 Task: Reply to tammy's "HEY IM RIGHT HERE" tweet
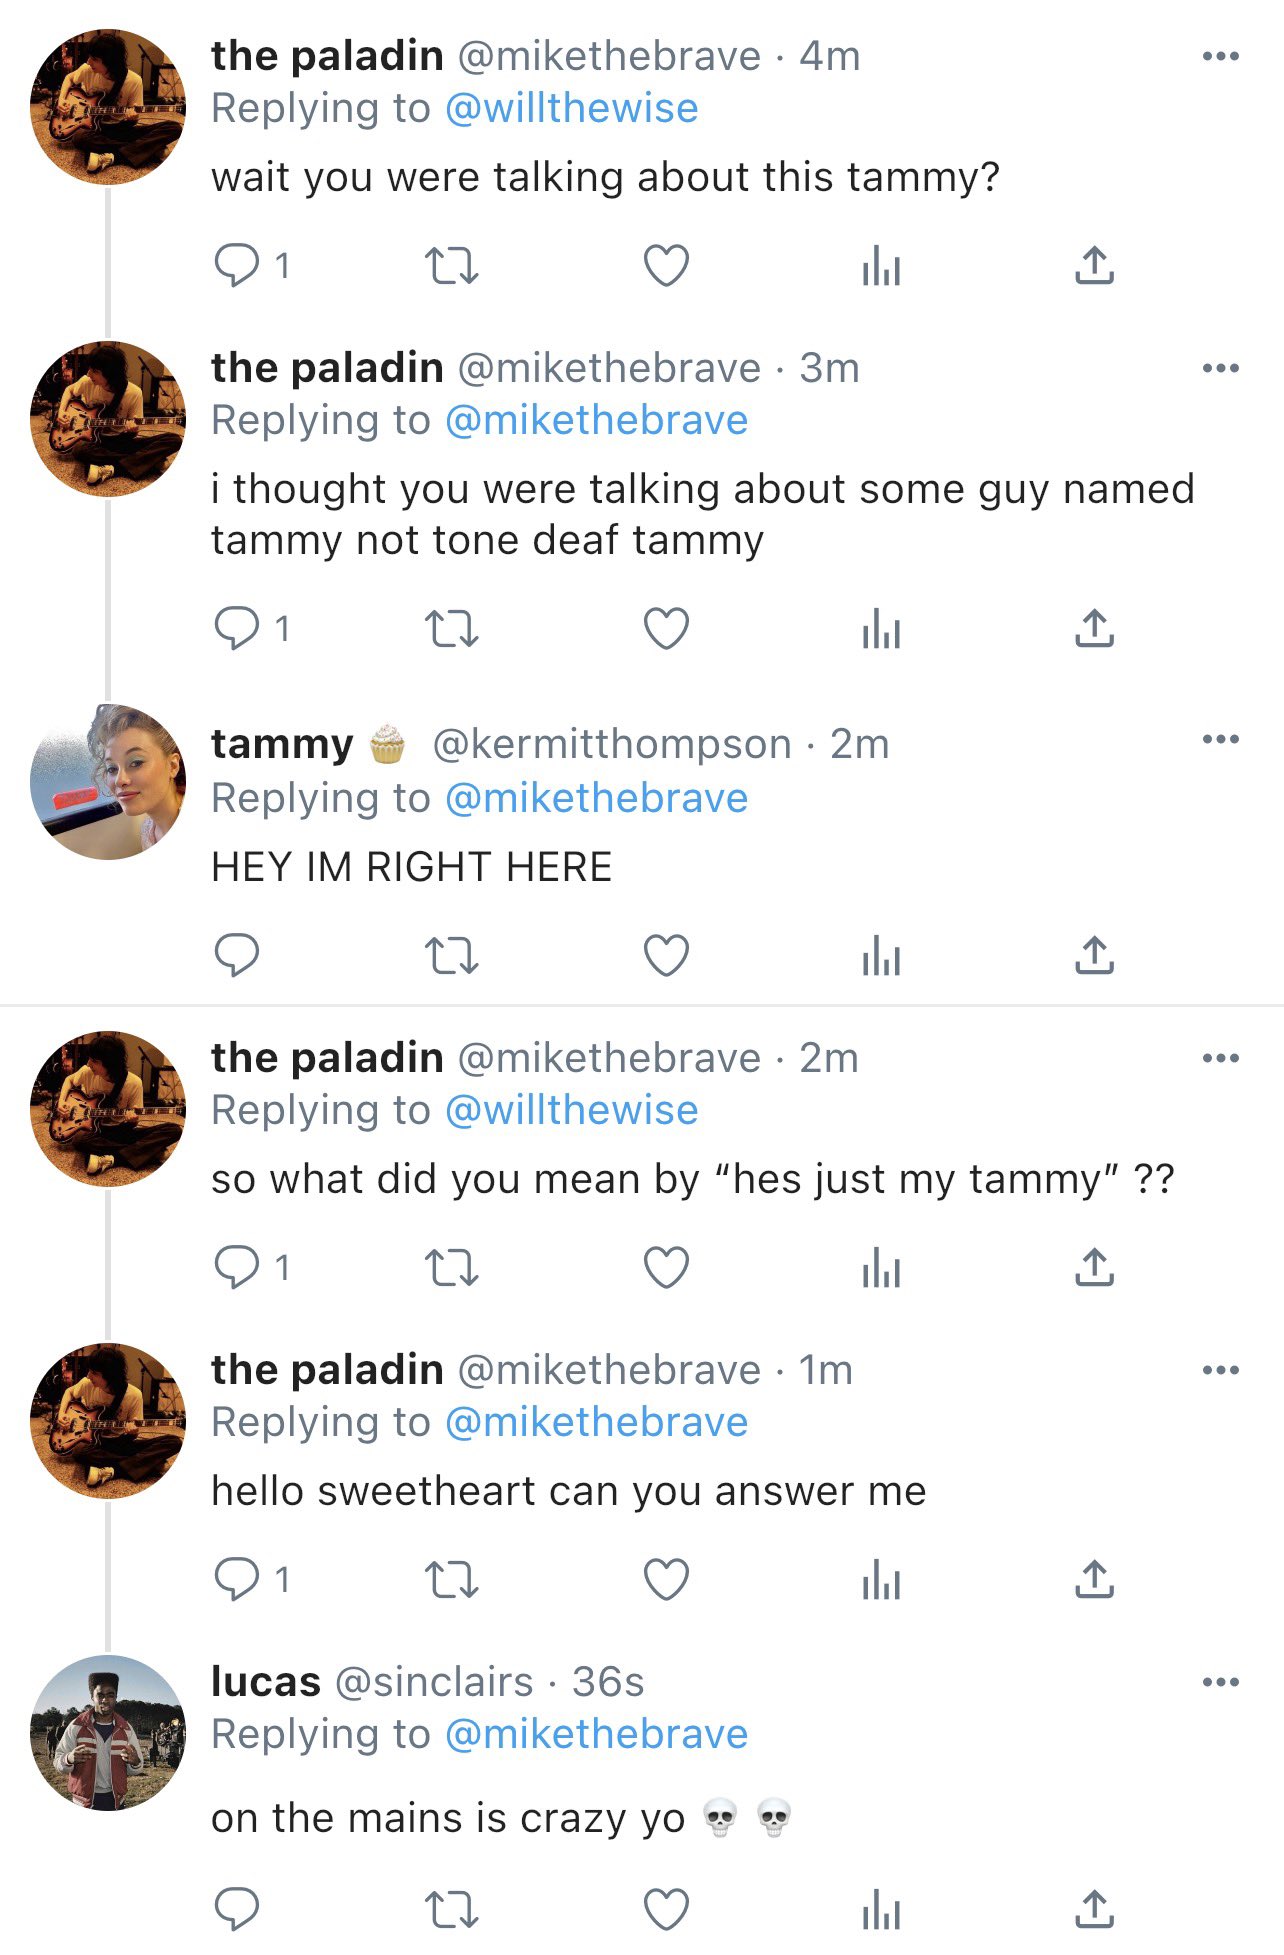[x=237, y=955]
